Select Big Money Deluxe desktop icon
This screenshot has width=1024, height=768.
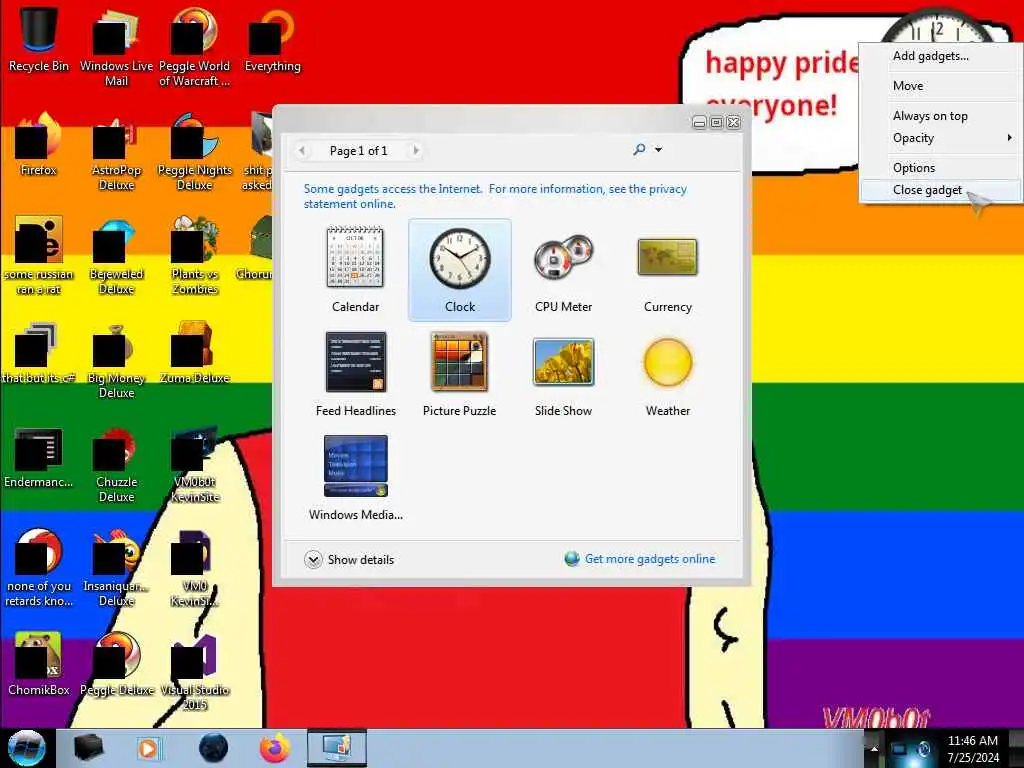(116, 360)
